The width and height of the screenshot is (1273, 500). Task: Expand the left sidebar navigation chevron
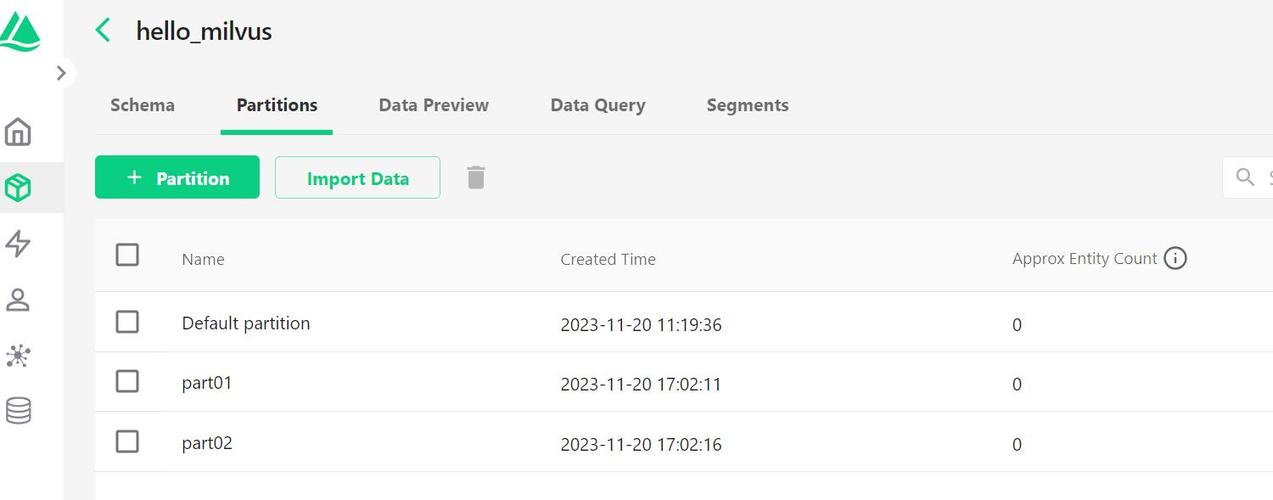(x=61, y=73)
